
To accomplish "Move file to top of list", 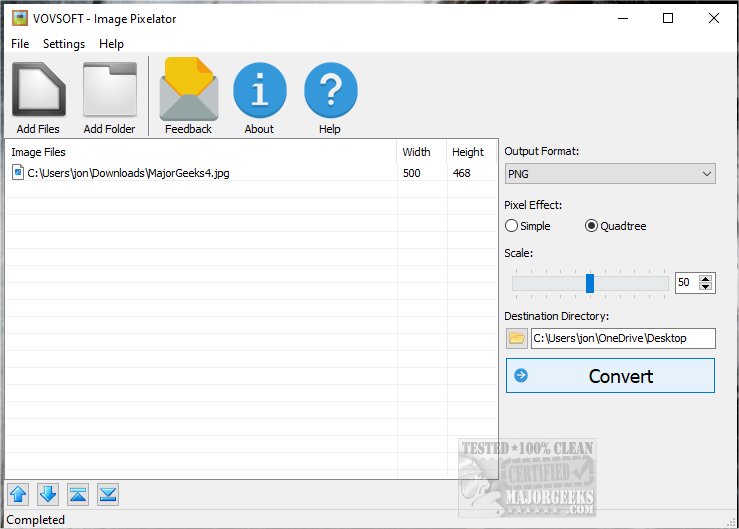I will (78, 495).
